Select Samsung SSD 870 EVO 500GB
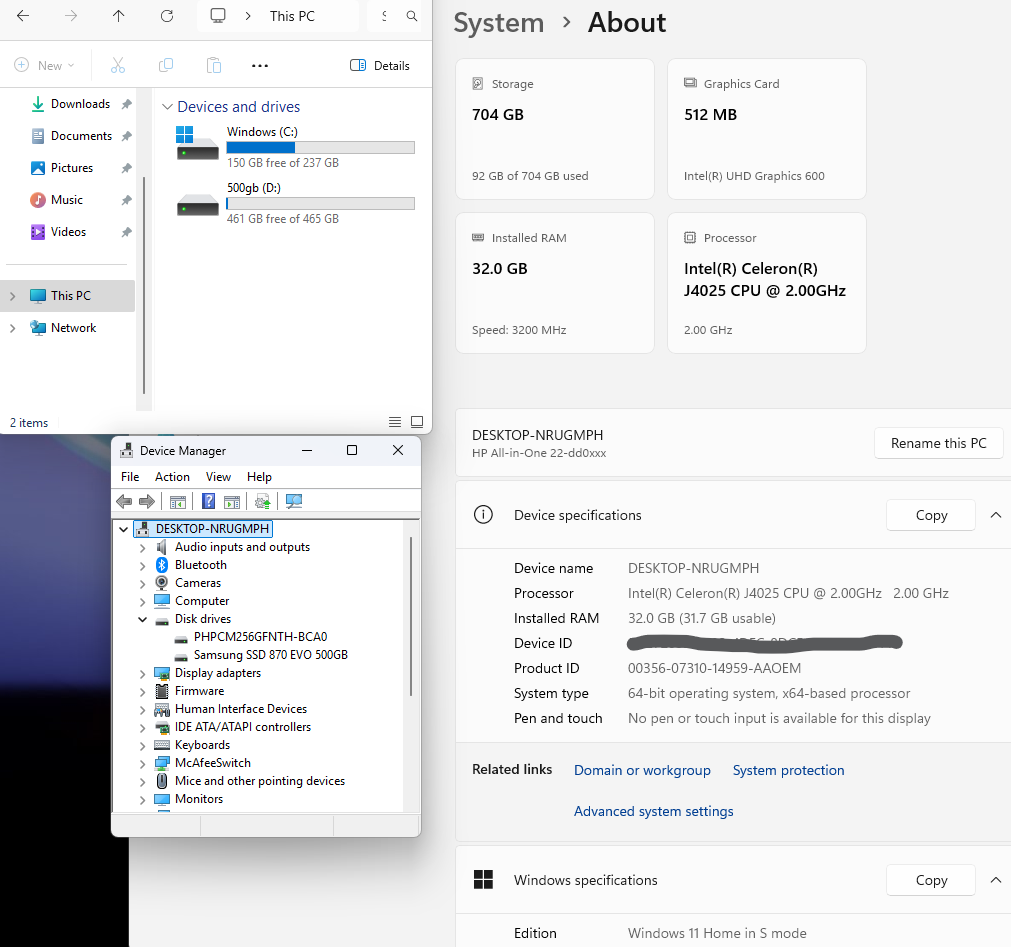 270,655
